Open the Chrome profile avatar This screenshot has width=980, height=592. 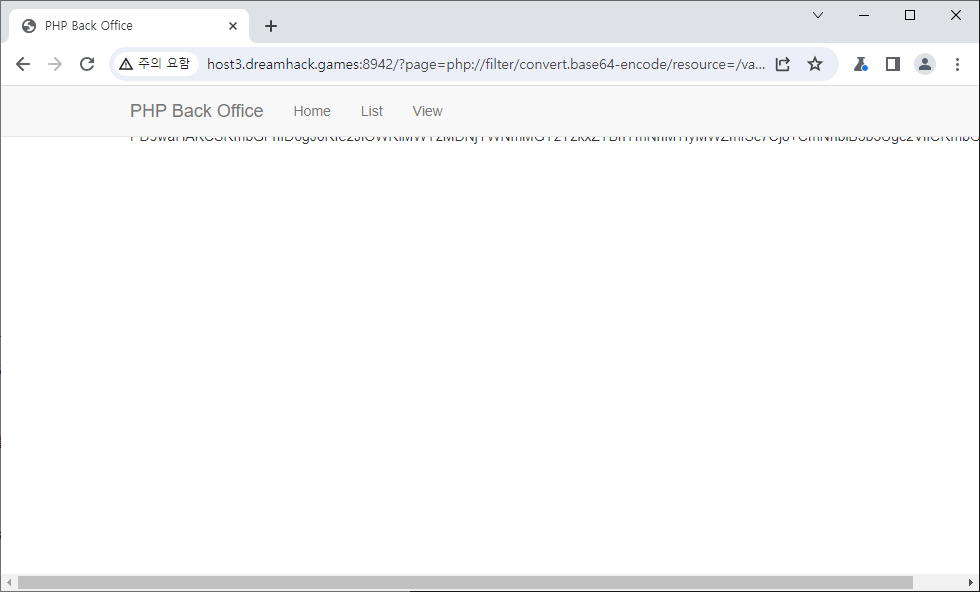point(925,64)
